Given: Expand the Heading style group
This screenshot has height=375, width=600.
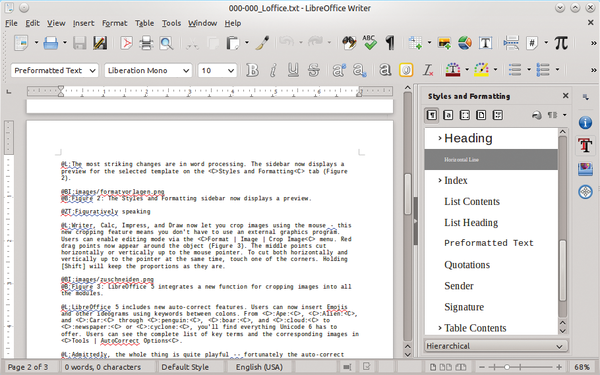Looking at the screenshot, I should [x=440, y=138].
